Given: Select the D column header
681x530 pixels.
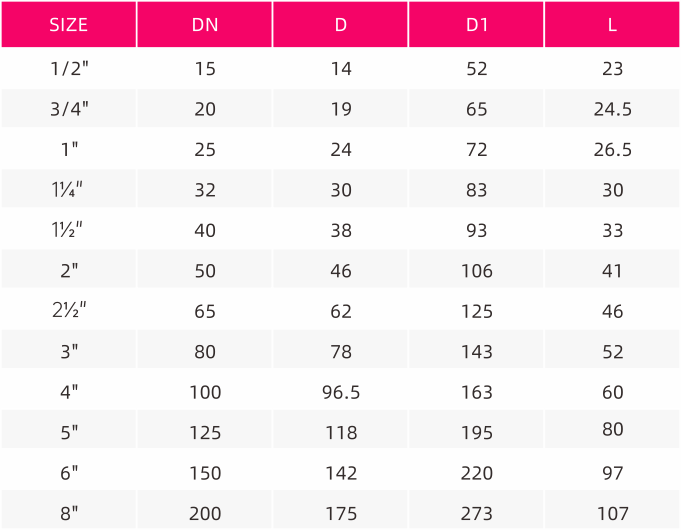Looking at the screenshot, I should click(341, 25).
